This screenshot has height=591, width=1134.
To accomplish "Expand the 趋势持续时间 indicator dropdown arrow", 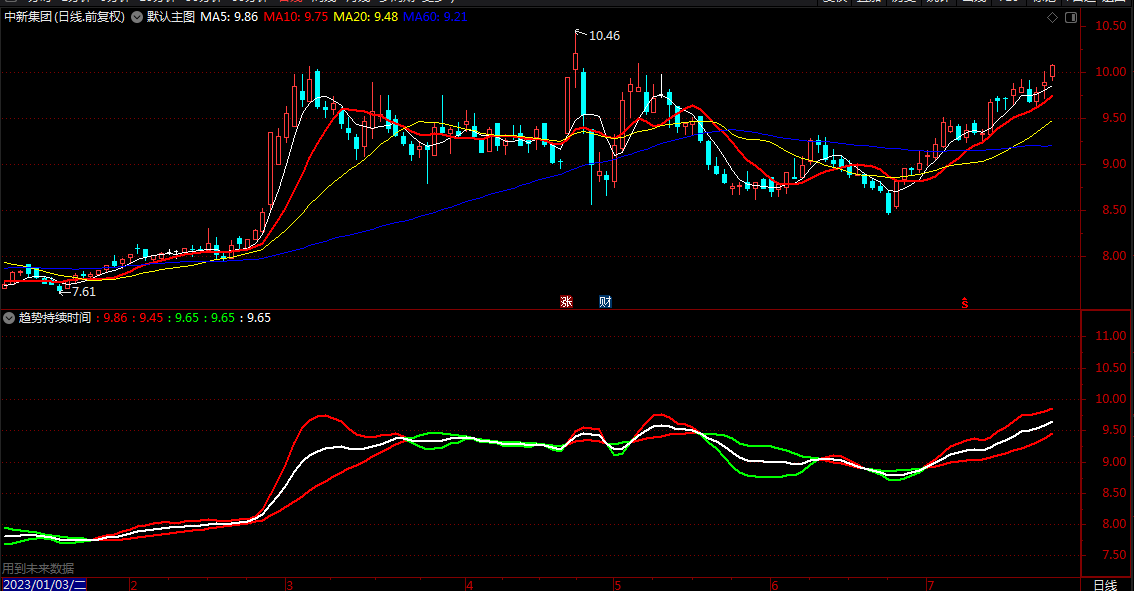I will [9, 318].
